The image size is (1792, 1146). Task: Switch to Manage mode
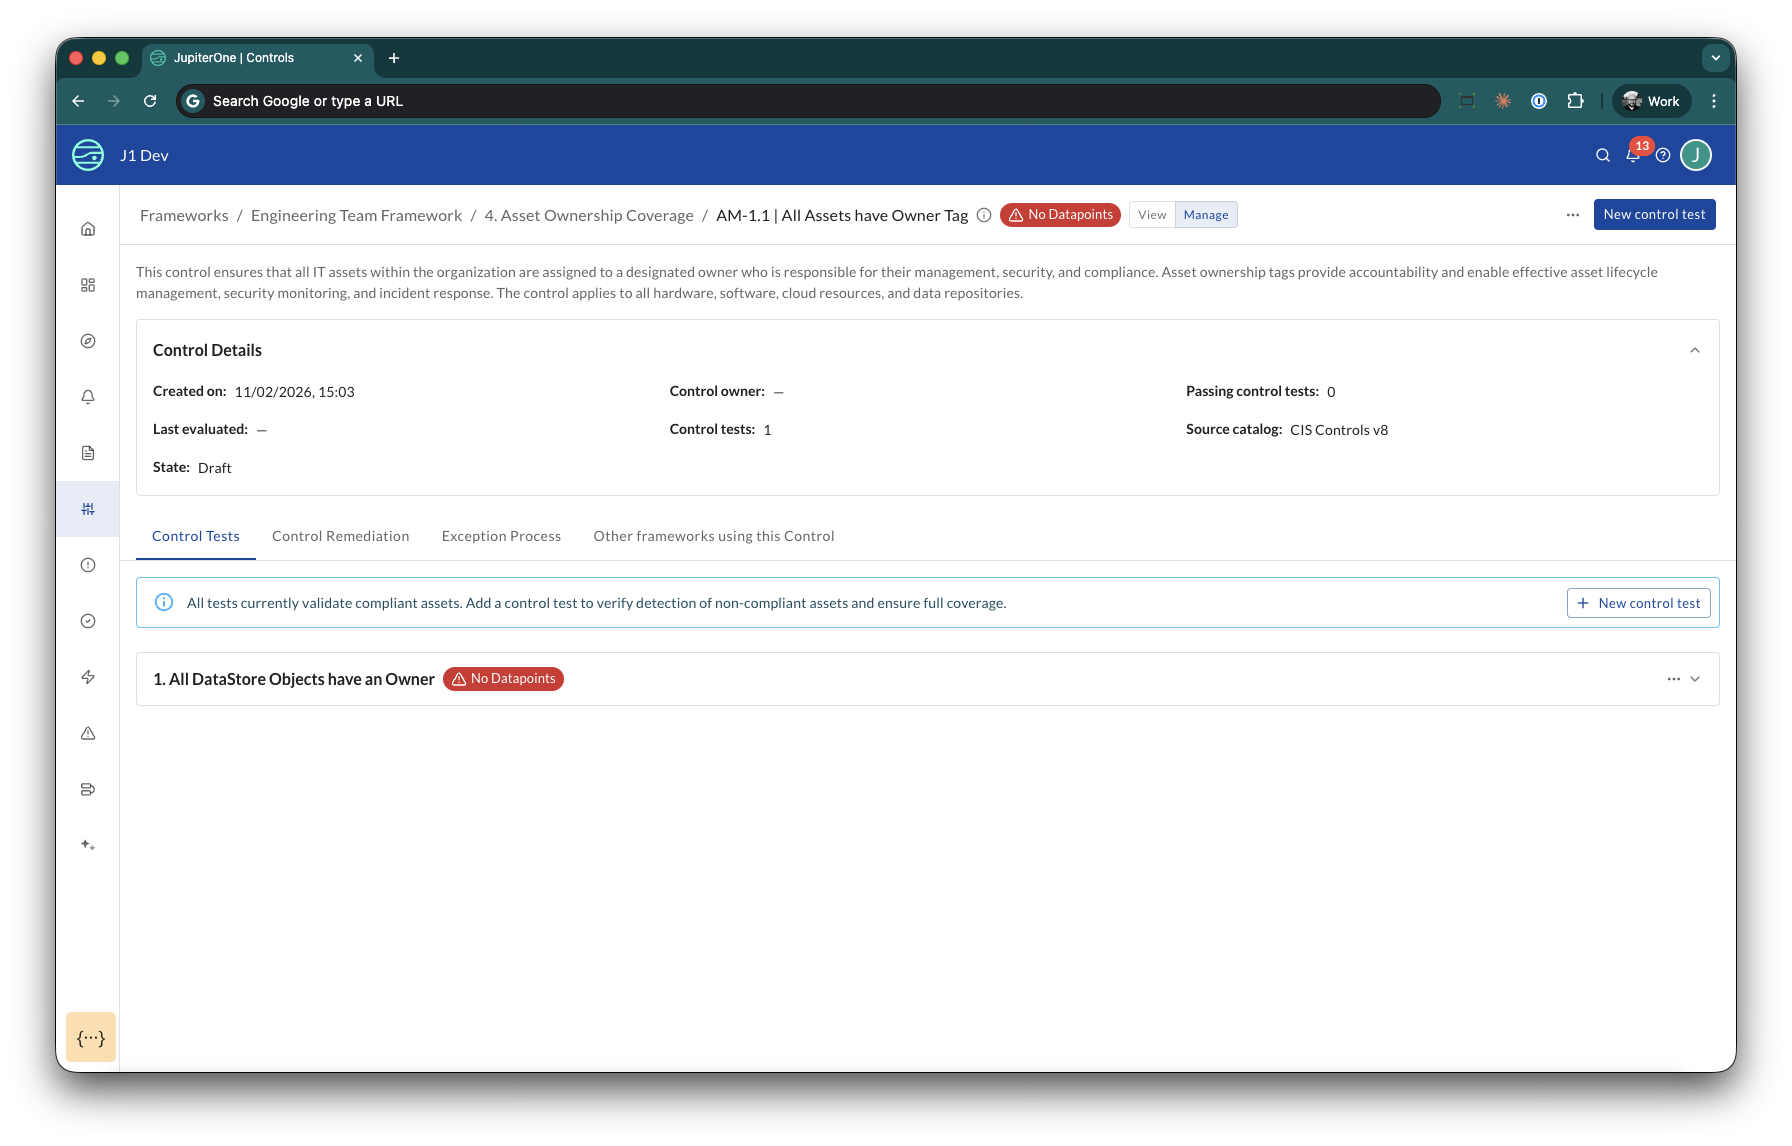point(1206,215)
